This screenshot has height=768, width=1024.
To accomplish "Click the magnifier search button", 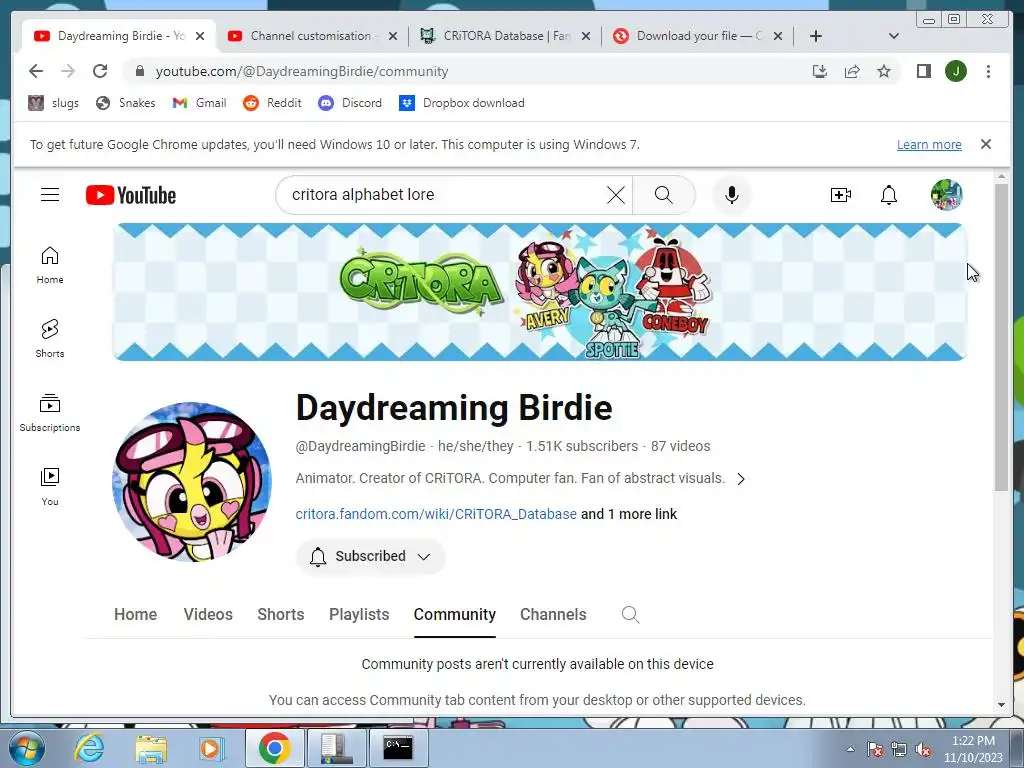I will click(x=664, y=195).
